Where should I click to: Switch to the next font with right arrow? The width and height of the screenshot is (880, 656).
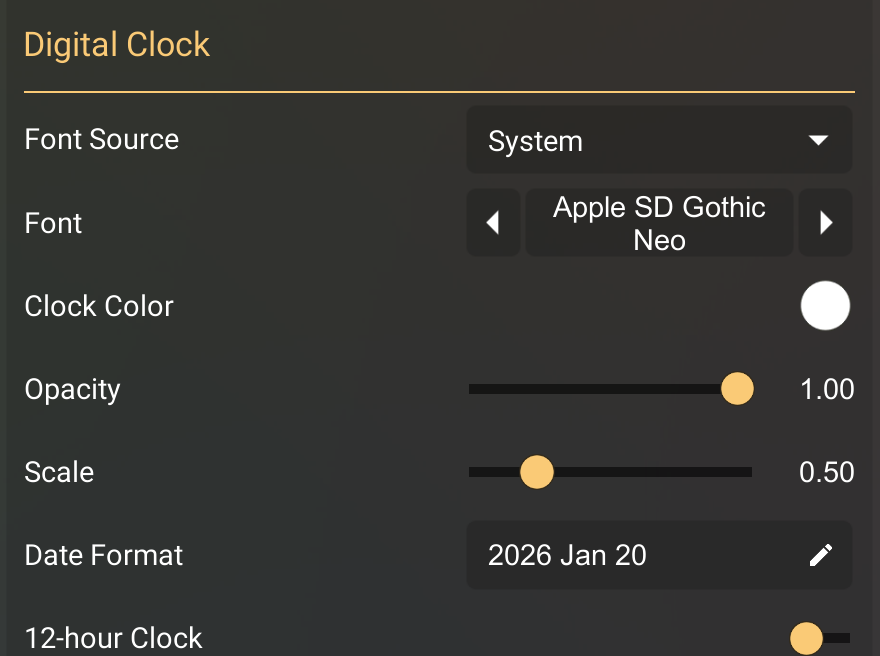pyautogui.click(x=825, y=223)
